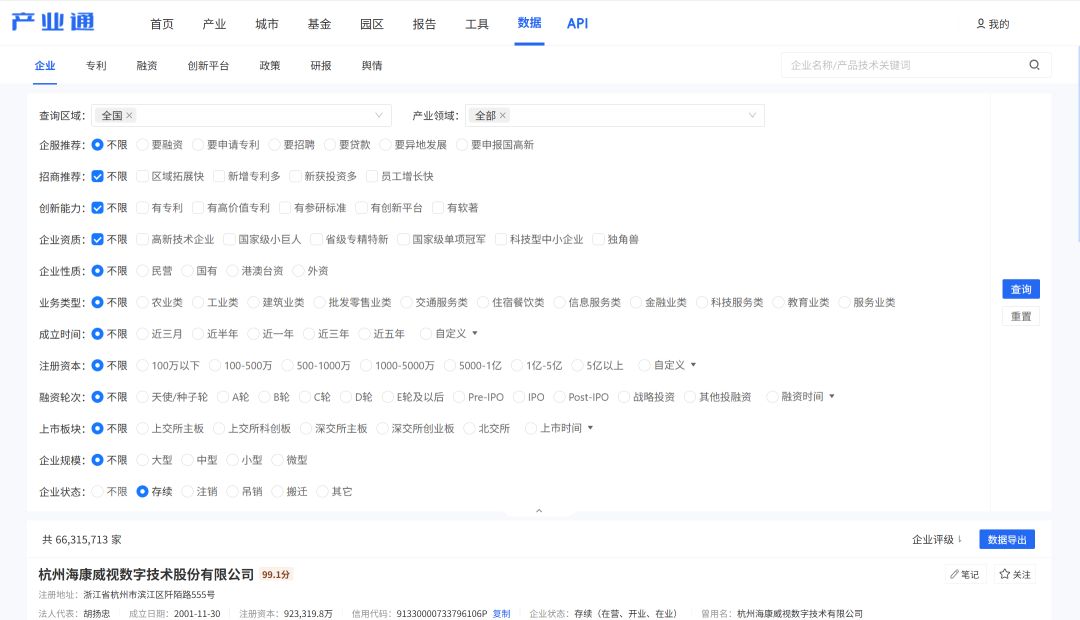Click the 关注 star icon button
Screen dimensions: 1080x620
(1014, 575)
